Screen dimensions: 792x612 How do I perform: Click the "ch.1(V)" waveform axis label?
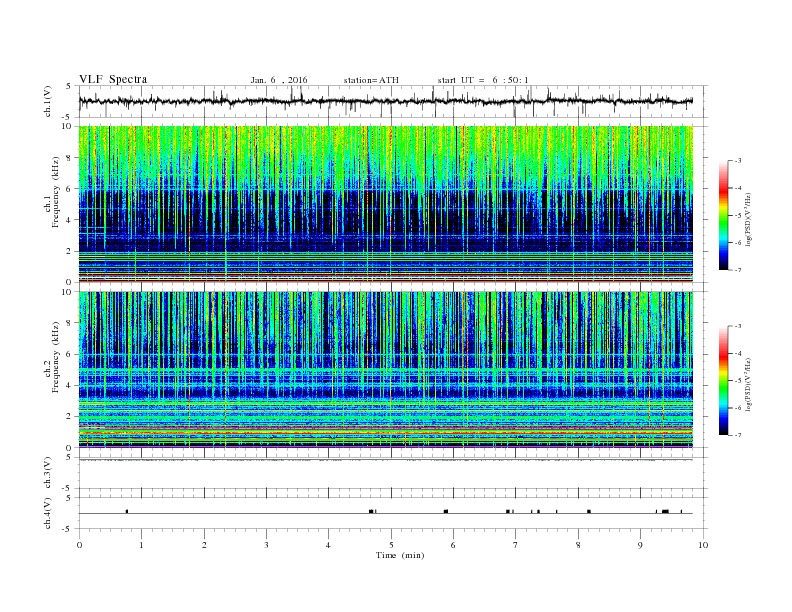48,101
